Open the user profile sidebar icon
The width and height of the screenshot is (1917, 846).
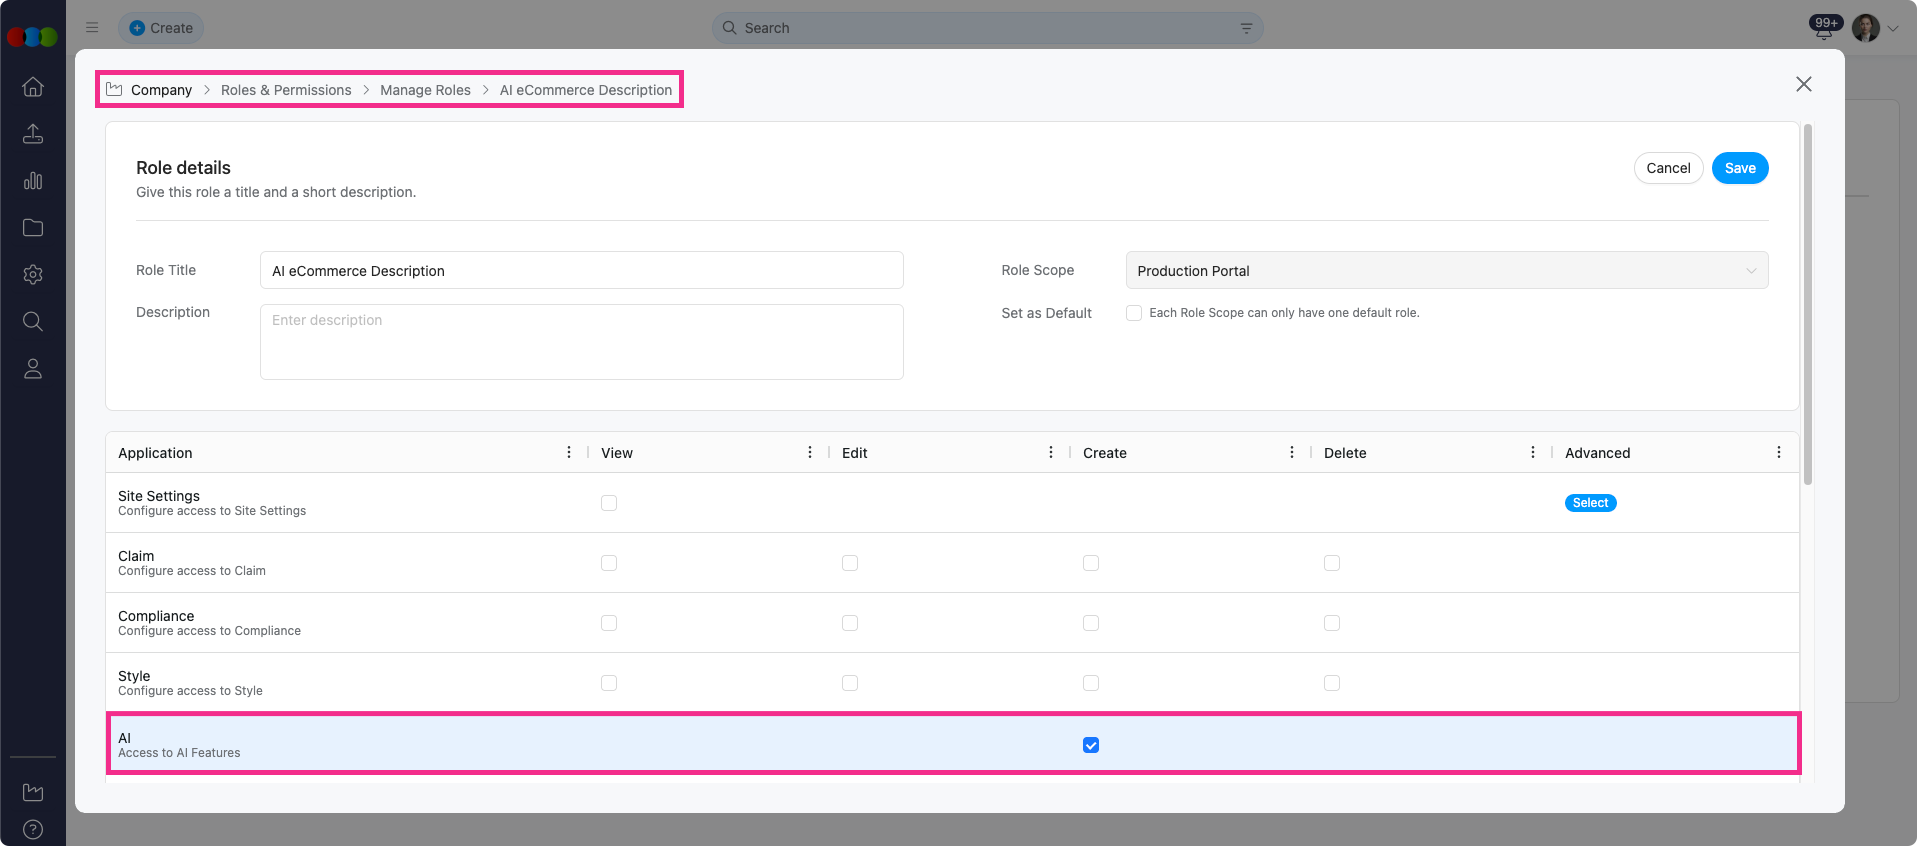coord(33,369)
